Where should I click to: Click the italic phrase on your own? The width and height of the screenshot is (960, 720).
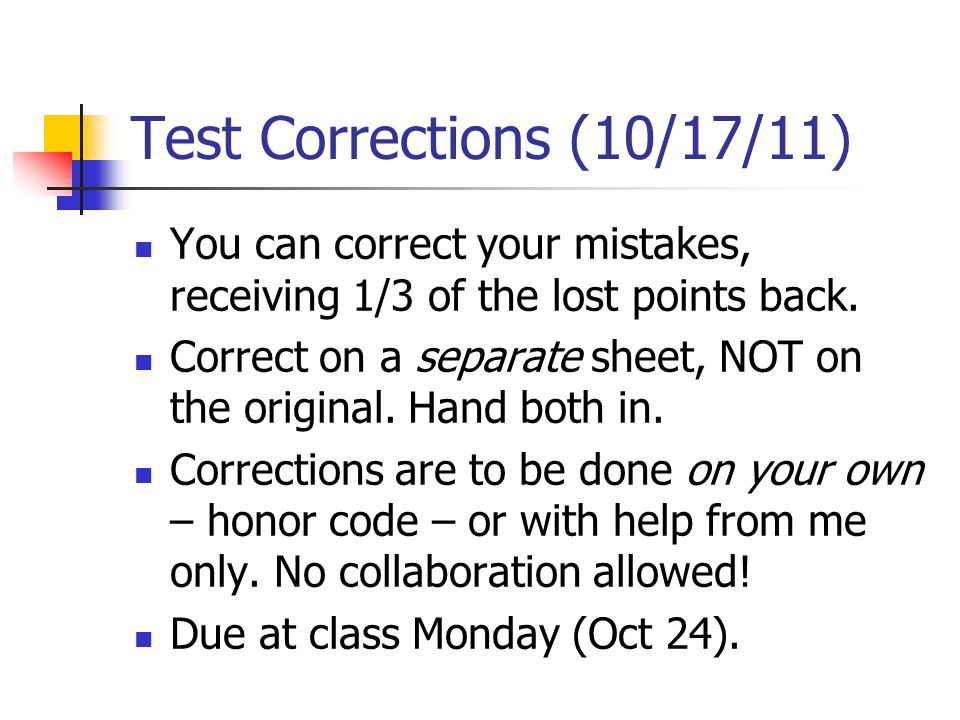click(x=805, y=472)
